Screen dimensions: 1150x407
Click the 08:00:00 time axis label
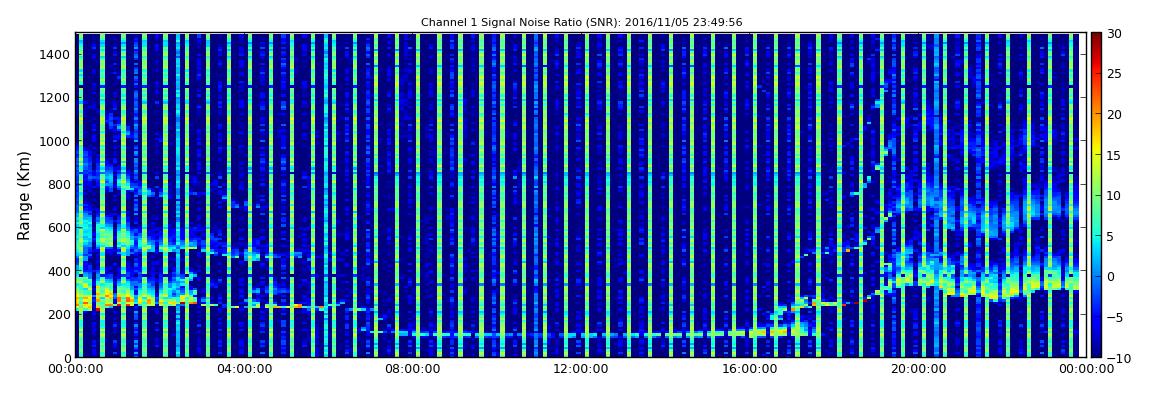pyautogui.click(x=413, y=370)
